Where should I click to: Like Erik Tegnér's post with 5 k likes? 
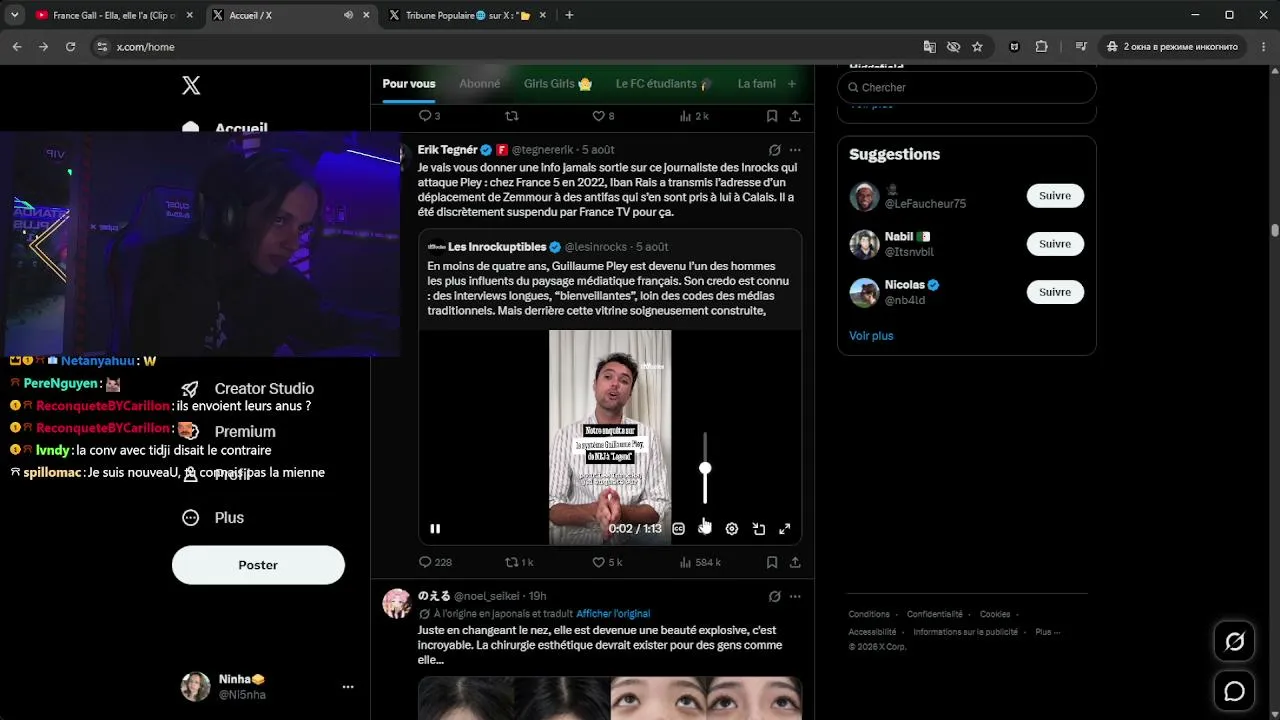[x=607, y=562]
